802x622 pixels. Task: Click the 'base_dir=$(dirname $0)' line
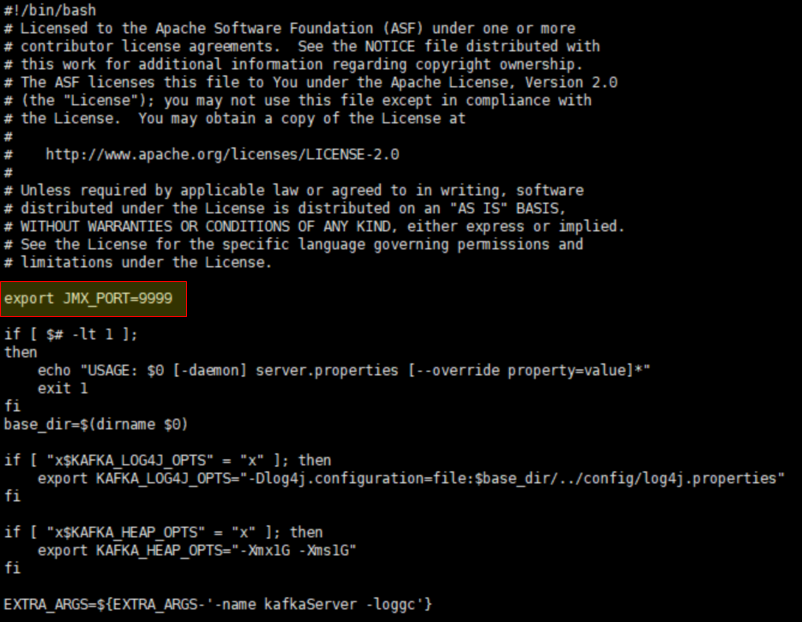(x=96, y=425)
